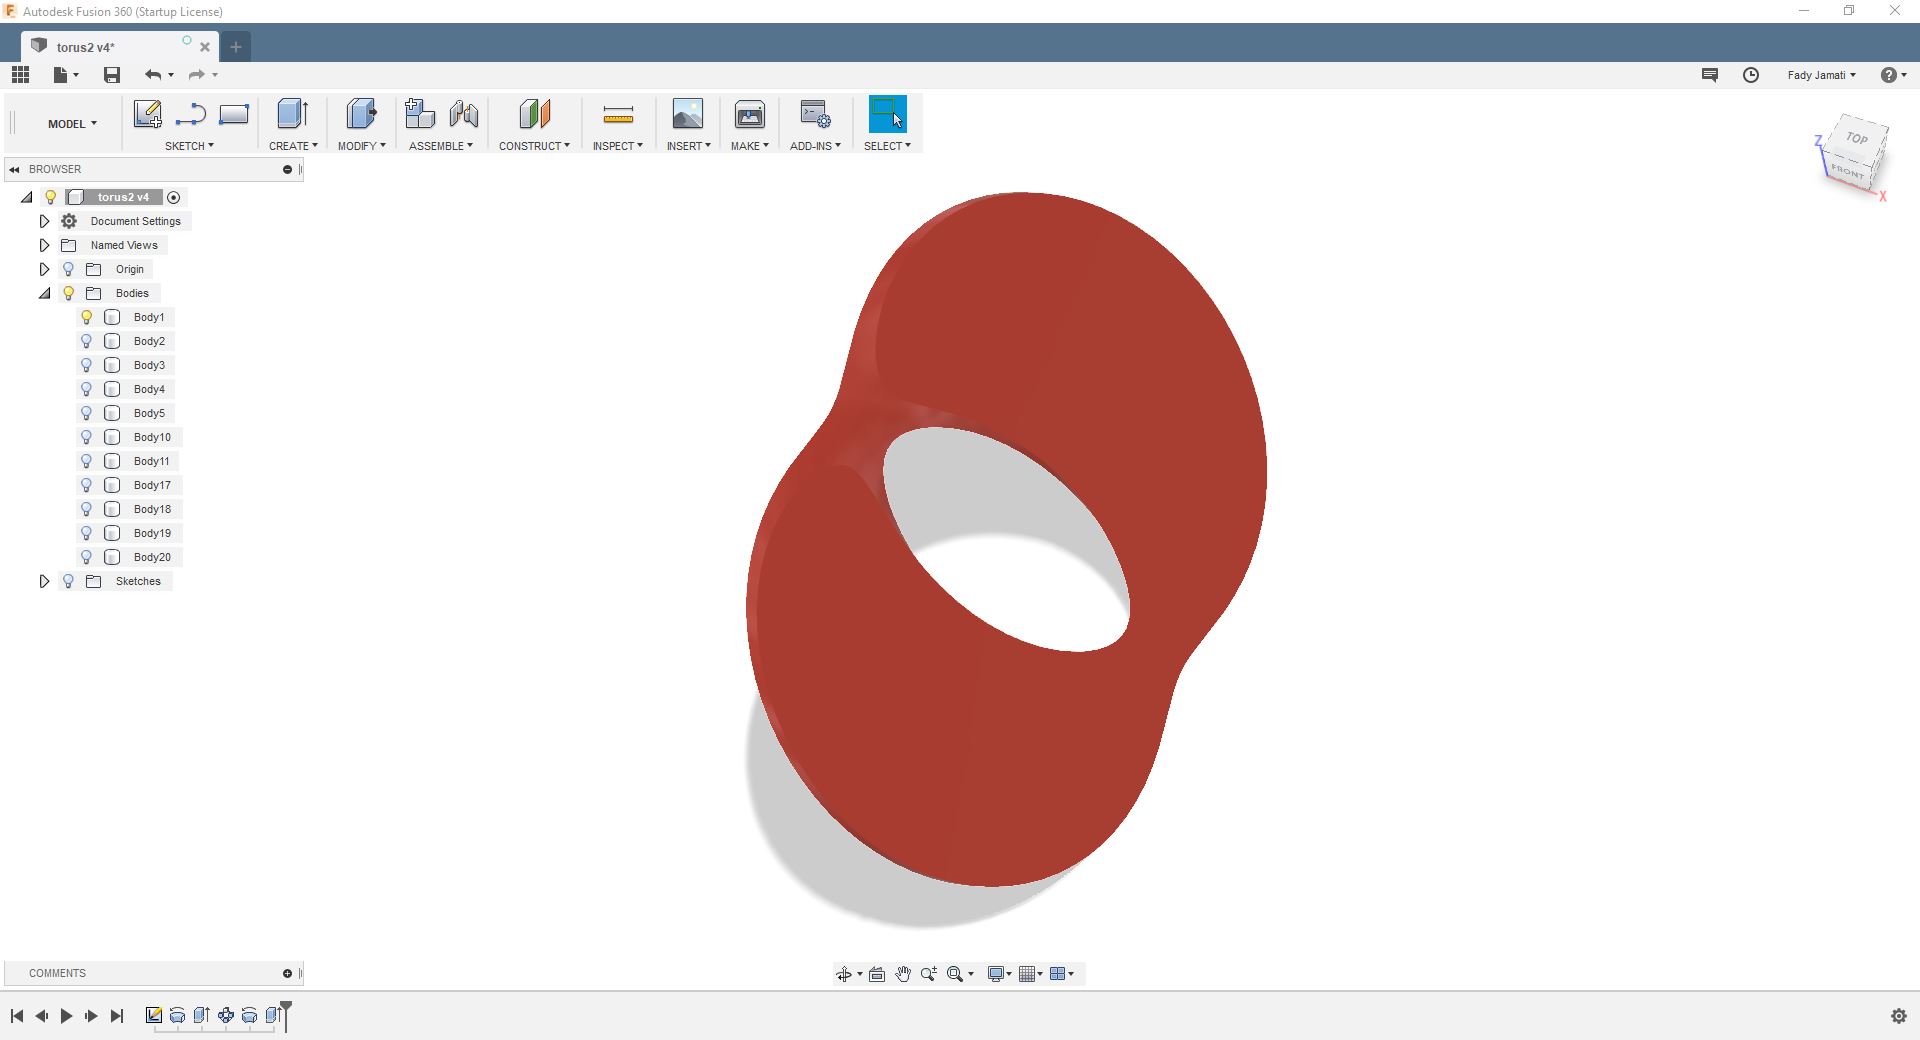Viewport: 1920px width, 1040px height.
Task: Click the Press Pull modify icon
Action: [361, 114]
